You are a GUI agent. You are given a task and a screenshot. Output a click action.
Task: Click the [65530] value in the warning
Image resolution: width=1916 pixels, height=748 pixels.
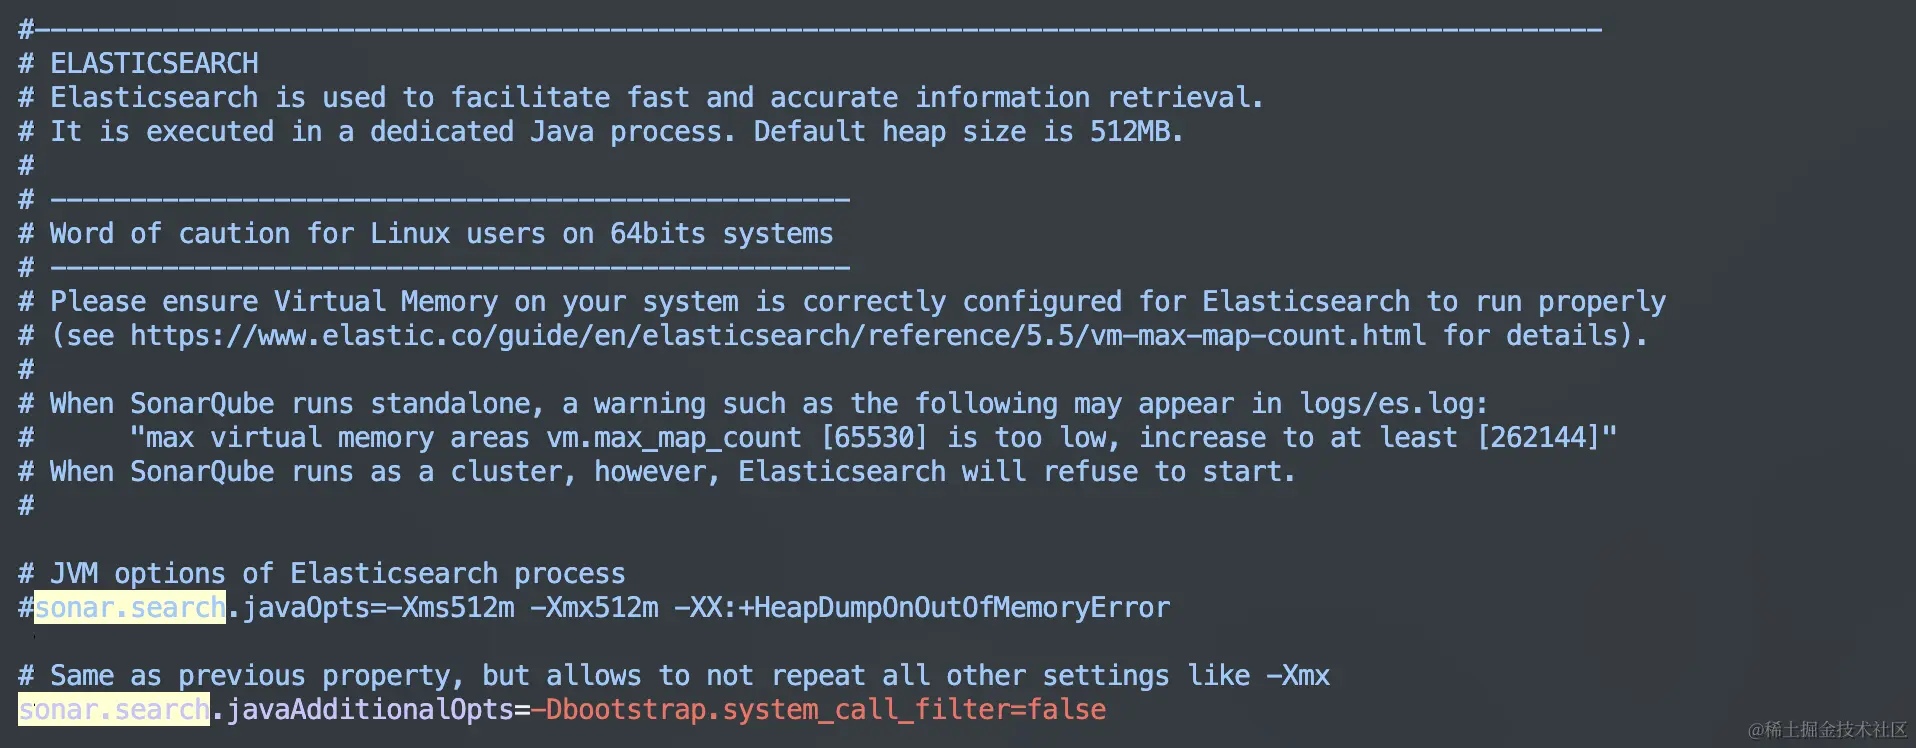874,437
